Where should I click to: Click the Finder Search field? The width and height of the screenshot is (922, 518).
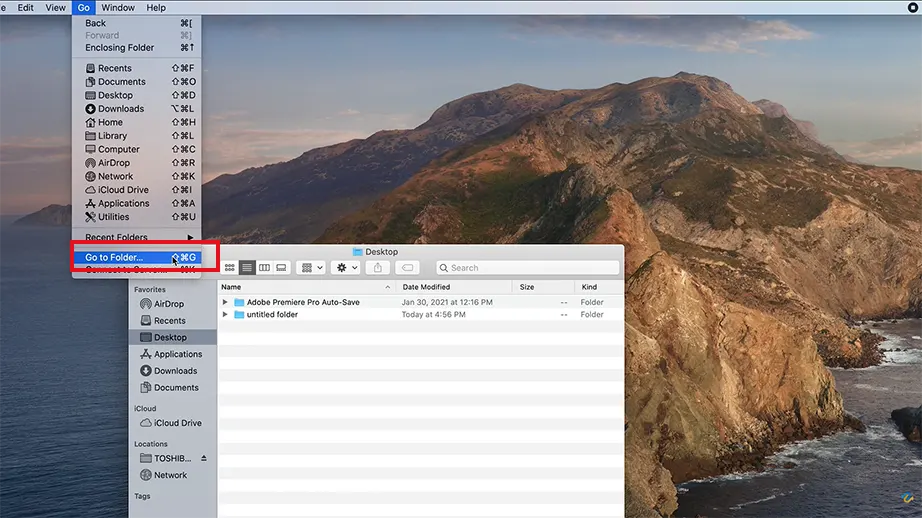click(x=527, y=268)
